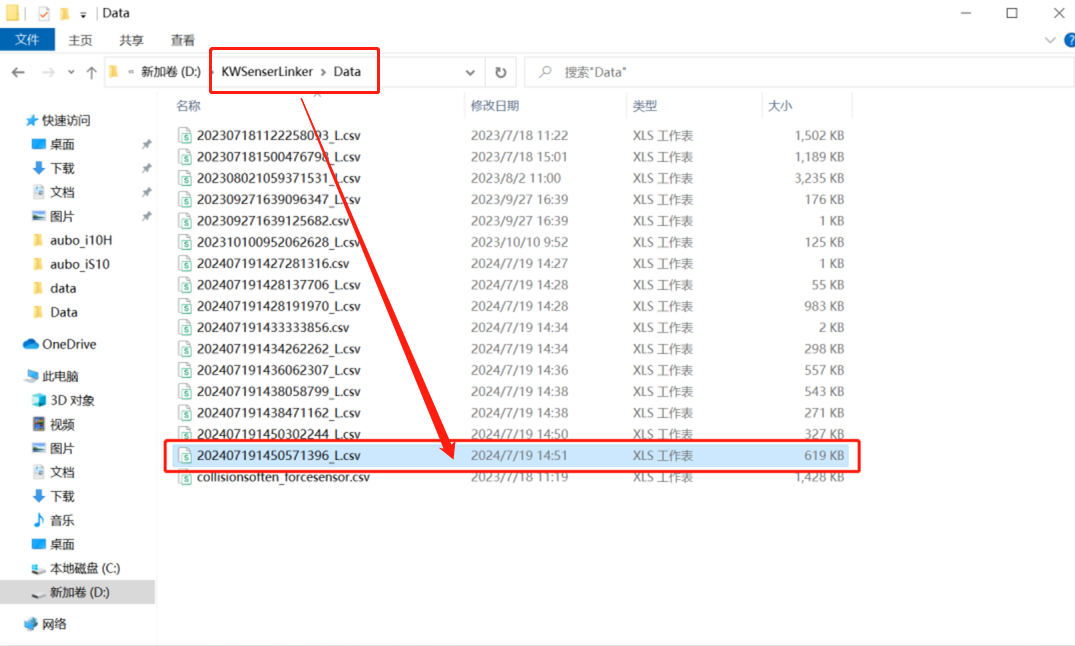This screenshot has width=1075, height=646.
Task: Switch to the 查看 ribbon tab
Action: 183,40
